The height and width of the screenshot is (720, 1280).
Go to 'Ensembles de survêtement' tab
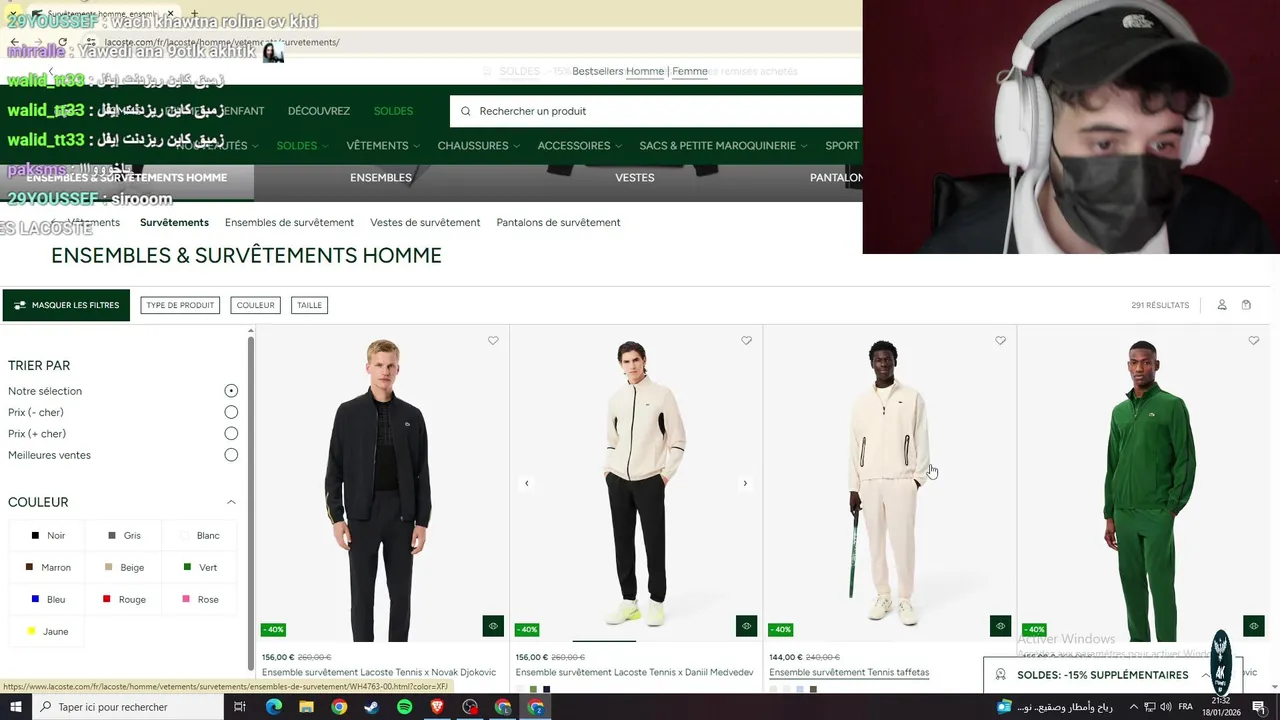[x=289, y=222]
